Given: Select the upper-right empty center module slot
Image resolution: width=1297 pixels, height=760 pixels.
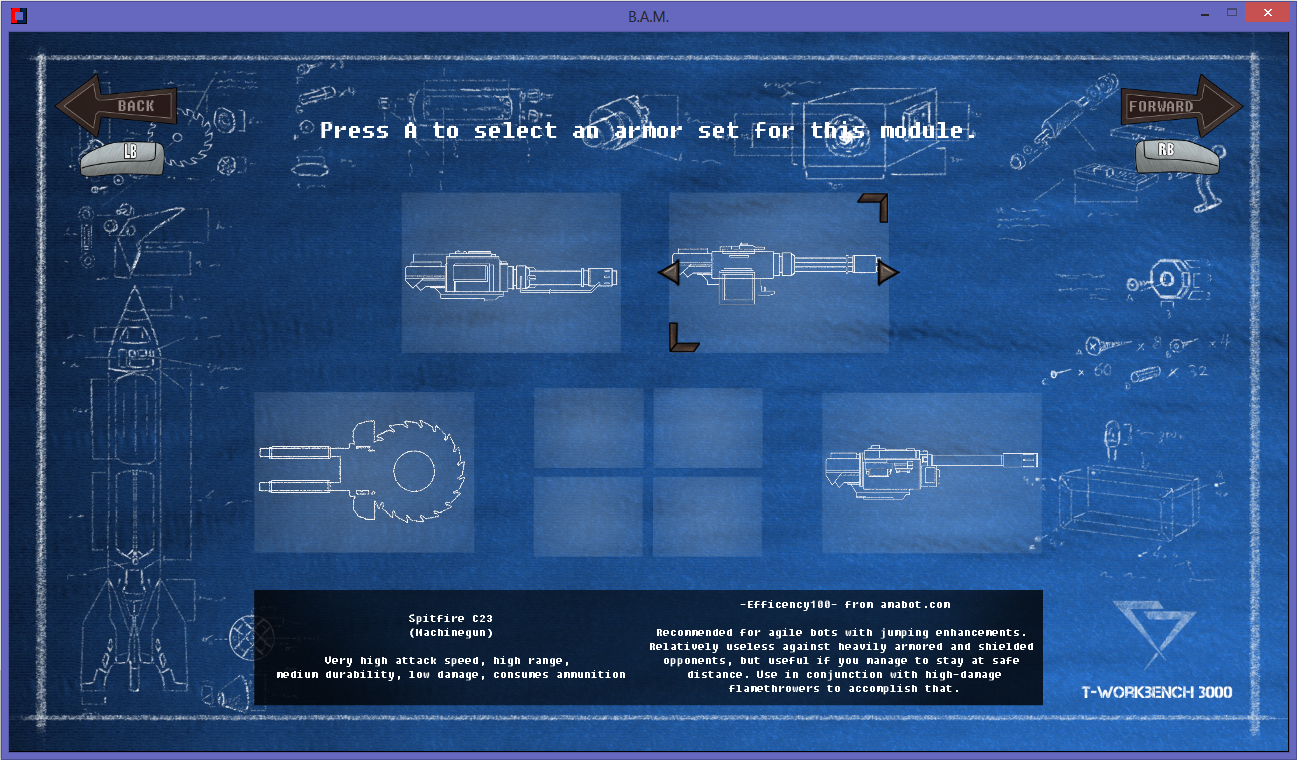Looking at the screenshot, I should point(707,428).
